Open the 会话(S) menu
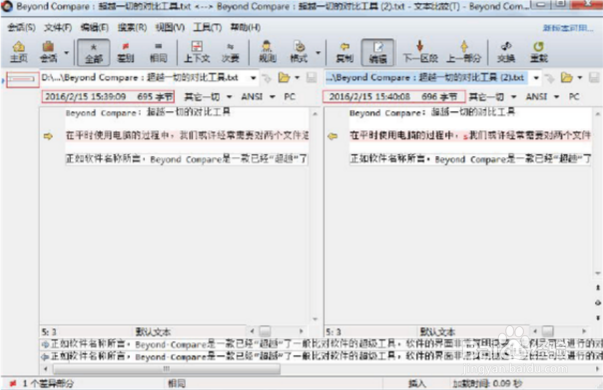603x390 pixels. [22, 27]
